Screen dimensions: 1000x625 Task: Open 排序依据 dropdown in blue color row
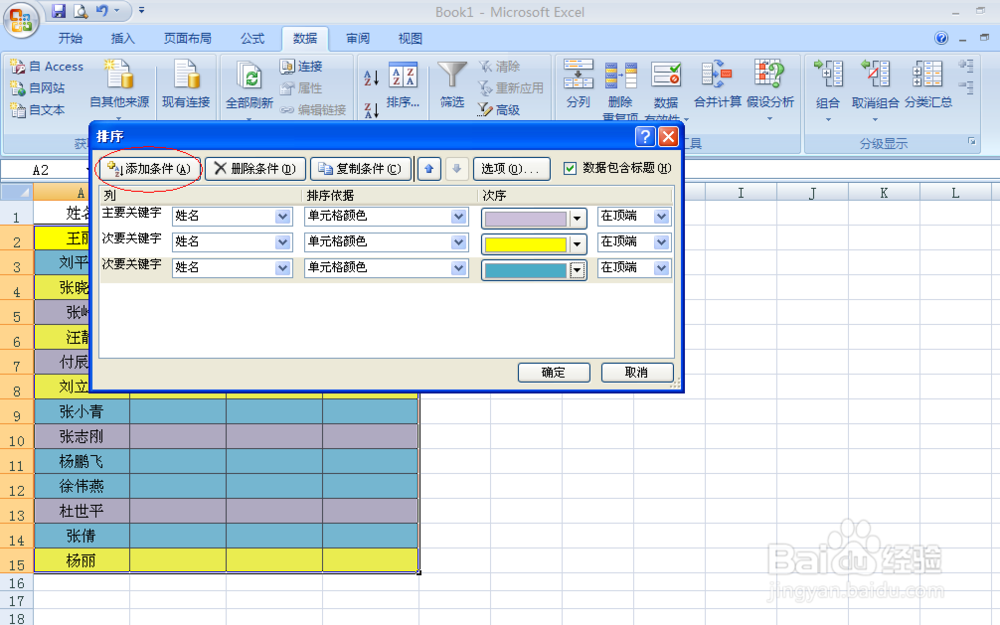[459, 268]
